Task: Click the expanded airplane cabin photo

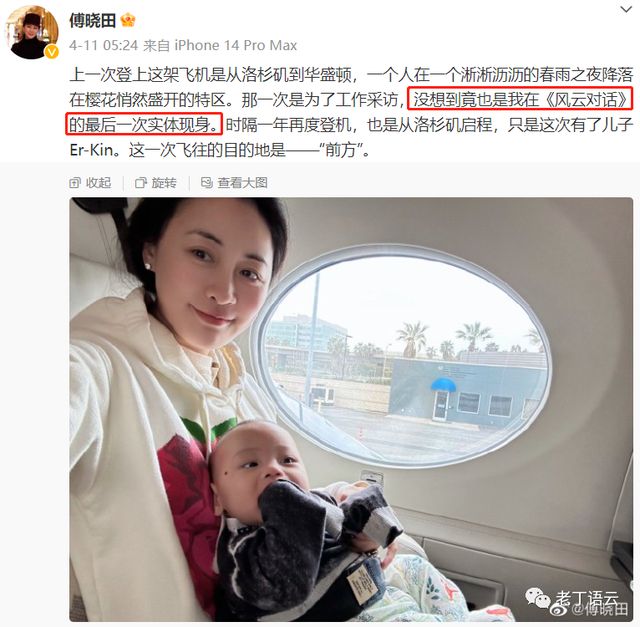Action: click(351, 409)
